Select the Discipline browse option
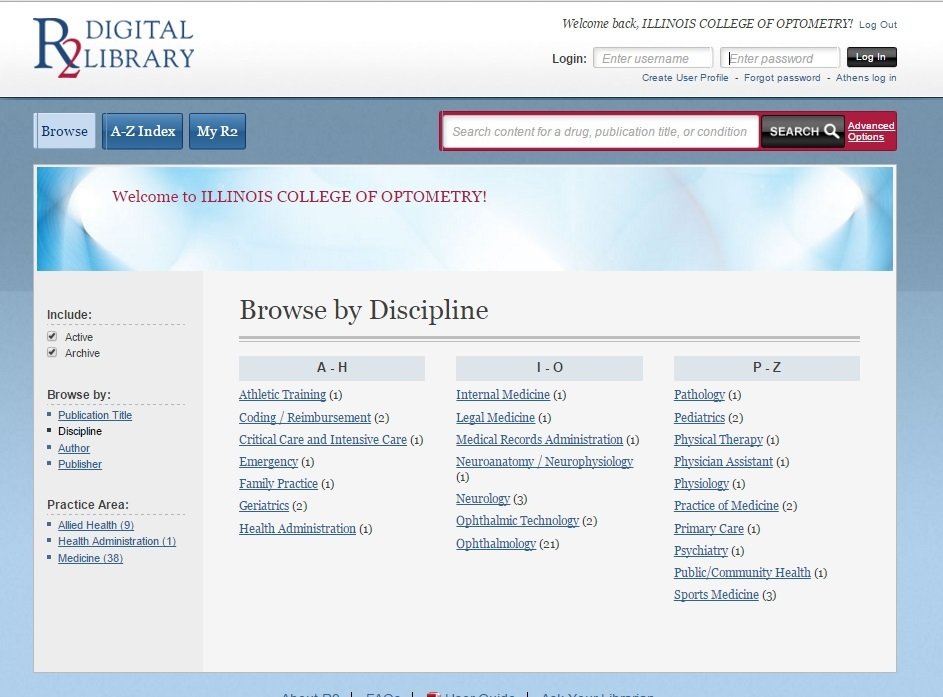 [x=80, y=431]
